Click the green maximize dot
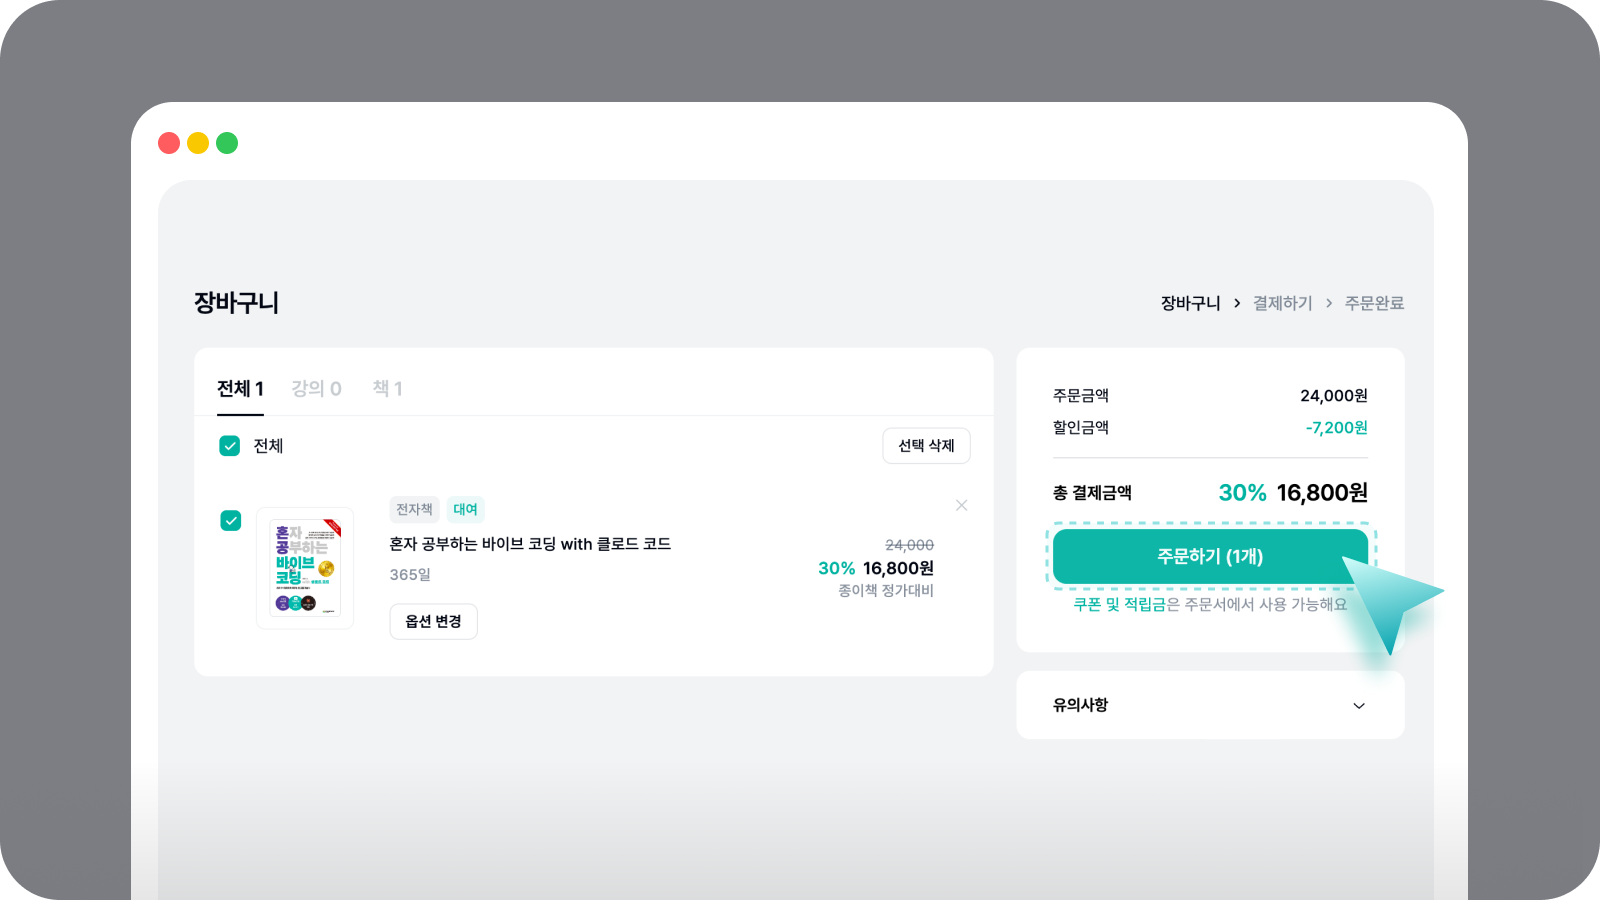1600x900 pixels. pos(227,143)
